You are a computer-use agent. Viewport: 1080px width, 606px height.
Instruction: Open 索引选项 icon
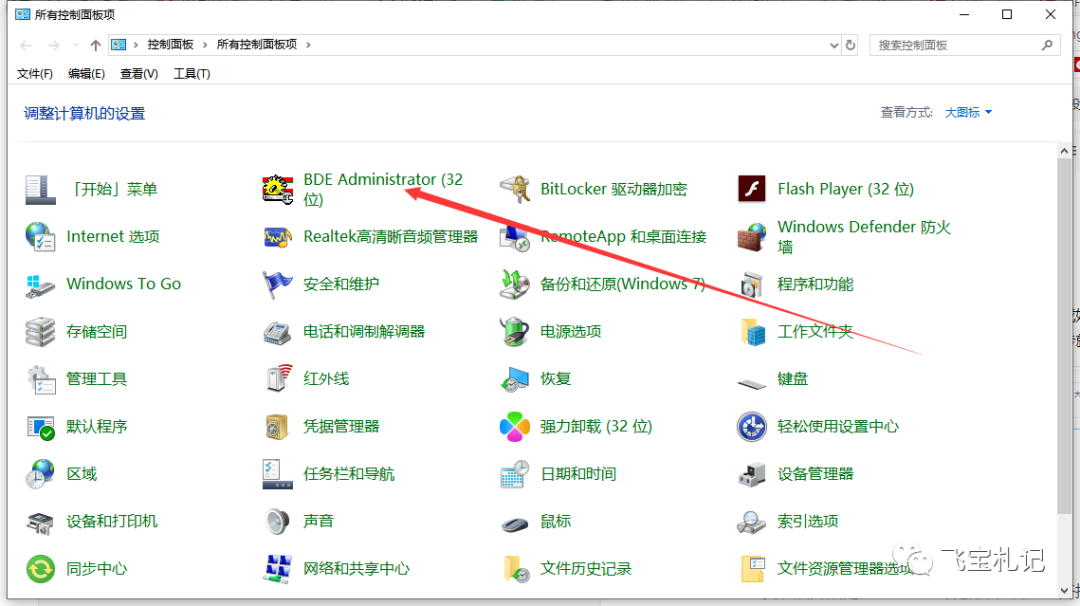[751, 522]
